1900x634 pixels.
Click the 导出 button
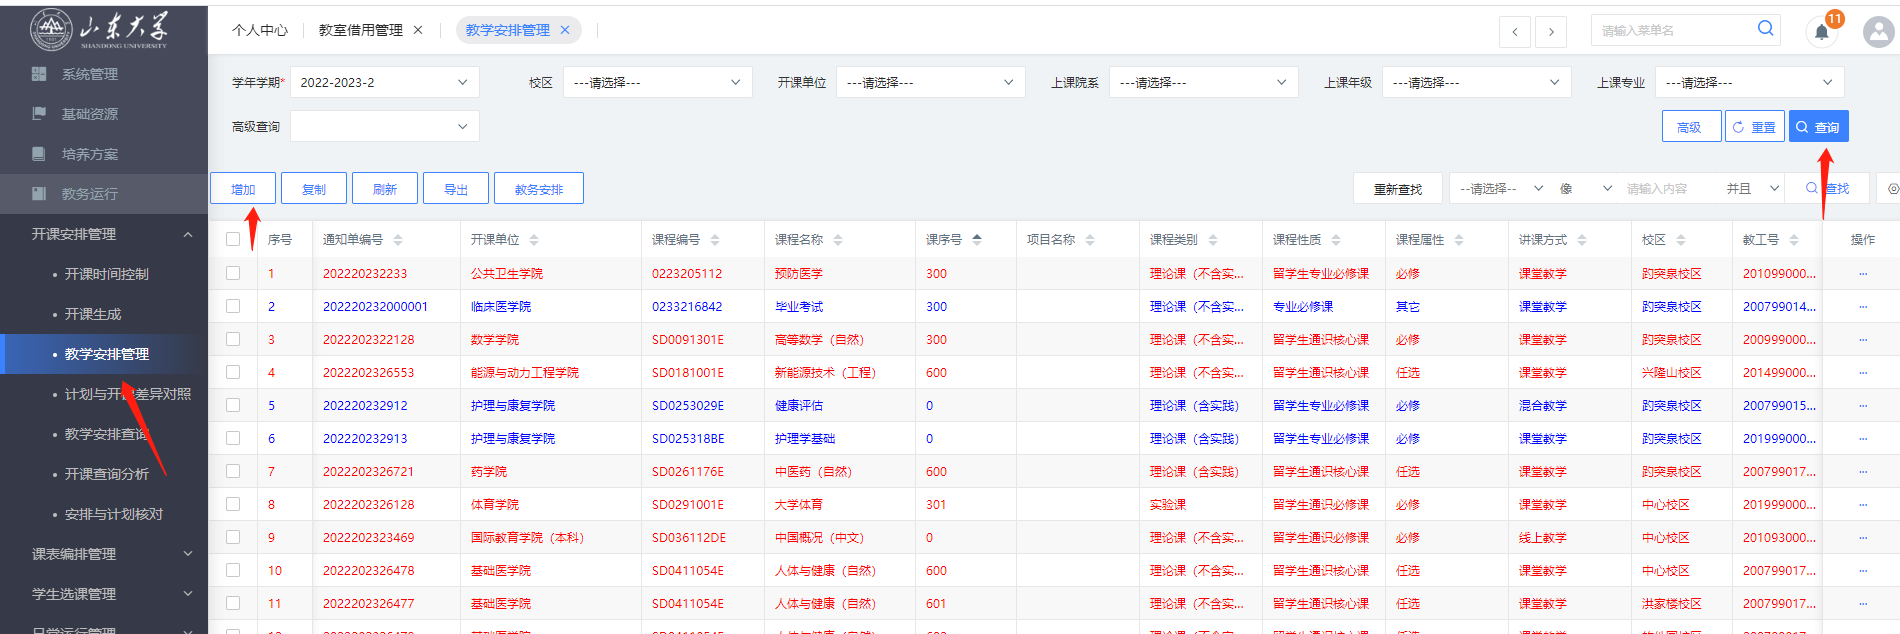click(x=456, y=188)
